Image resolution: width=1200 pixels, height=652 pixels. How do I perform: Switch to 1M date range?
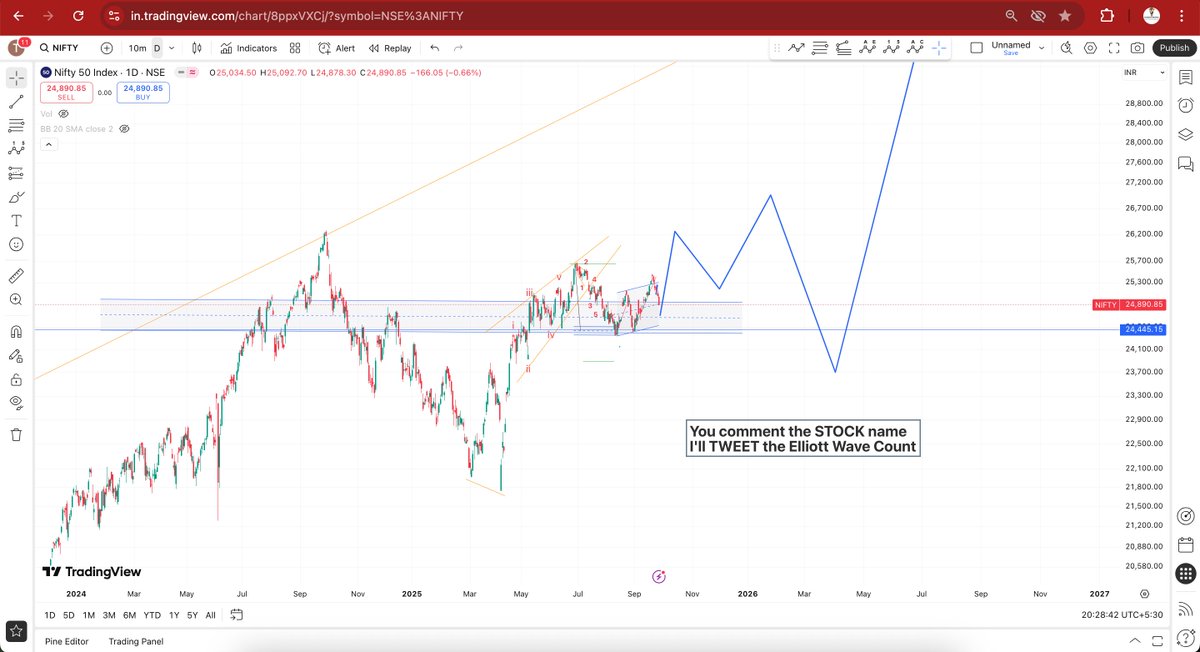89,615
